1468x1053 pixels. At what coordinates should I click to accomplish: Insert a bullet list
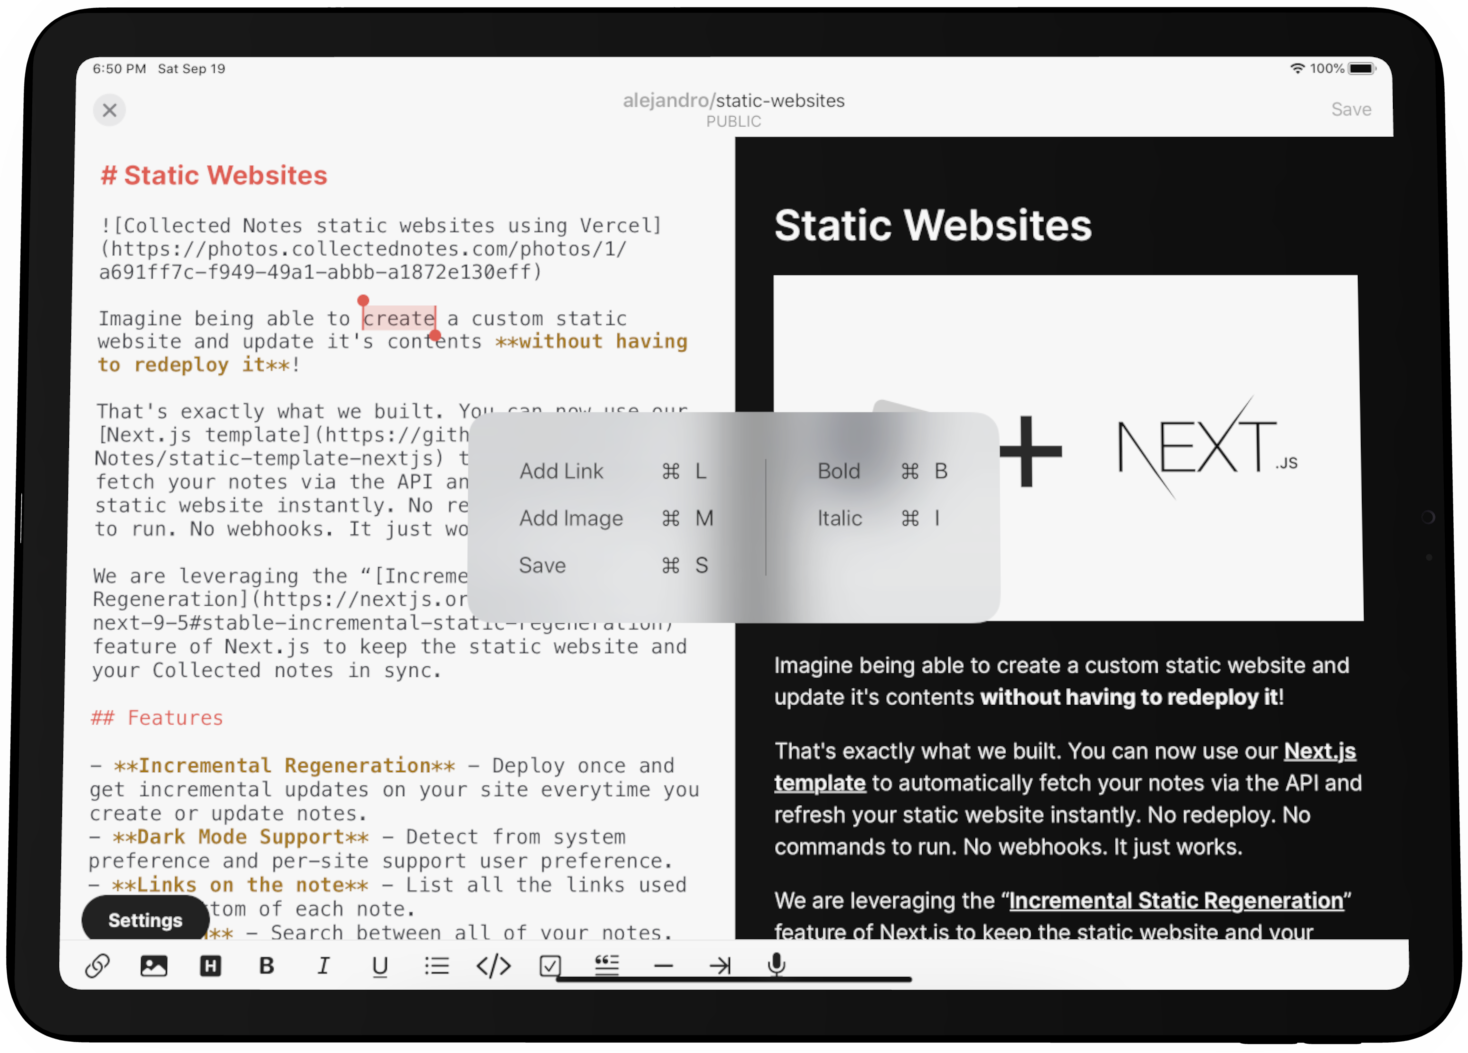437,965
